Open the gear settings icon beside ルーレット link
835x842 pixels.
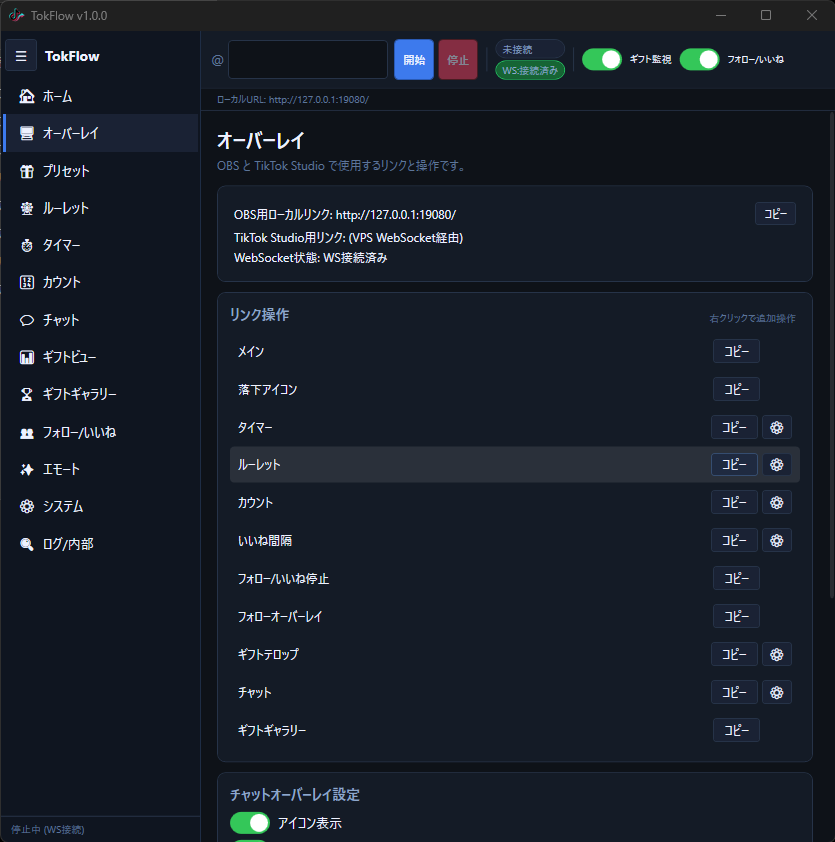coord(777,464)
